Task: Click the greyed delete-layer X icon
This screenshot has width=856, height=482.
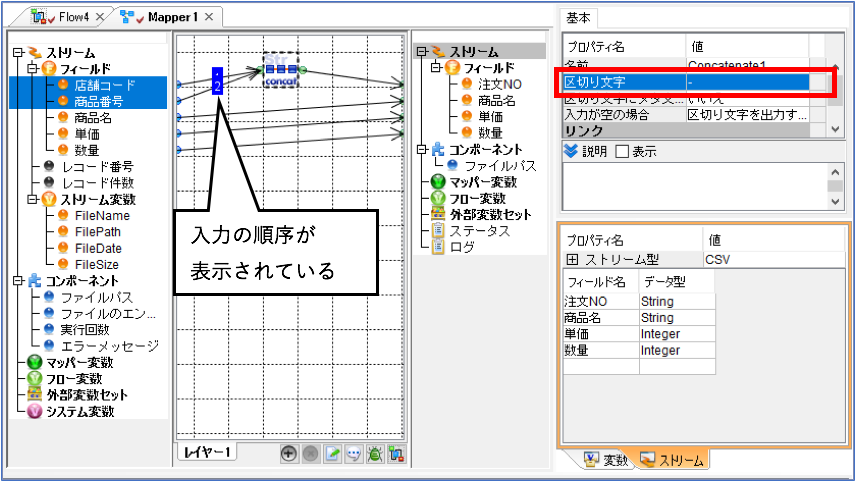Action: [x=311, y=454]
